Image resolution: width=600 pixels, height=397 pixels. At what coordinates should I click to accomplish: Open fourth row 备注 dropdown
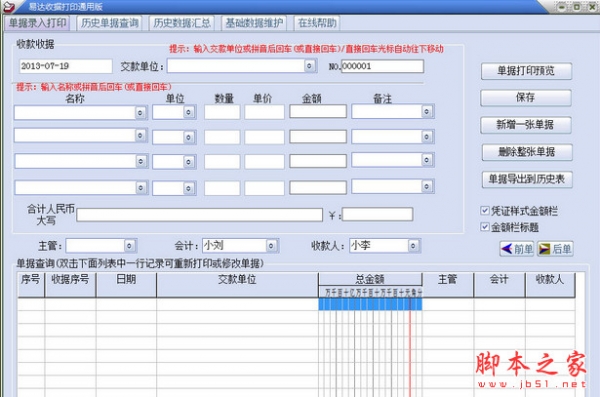point(427,186)
